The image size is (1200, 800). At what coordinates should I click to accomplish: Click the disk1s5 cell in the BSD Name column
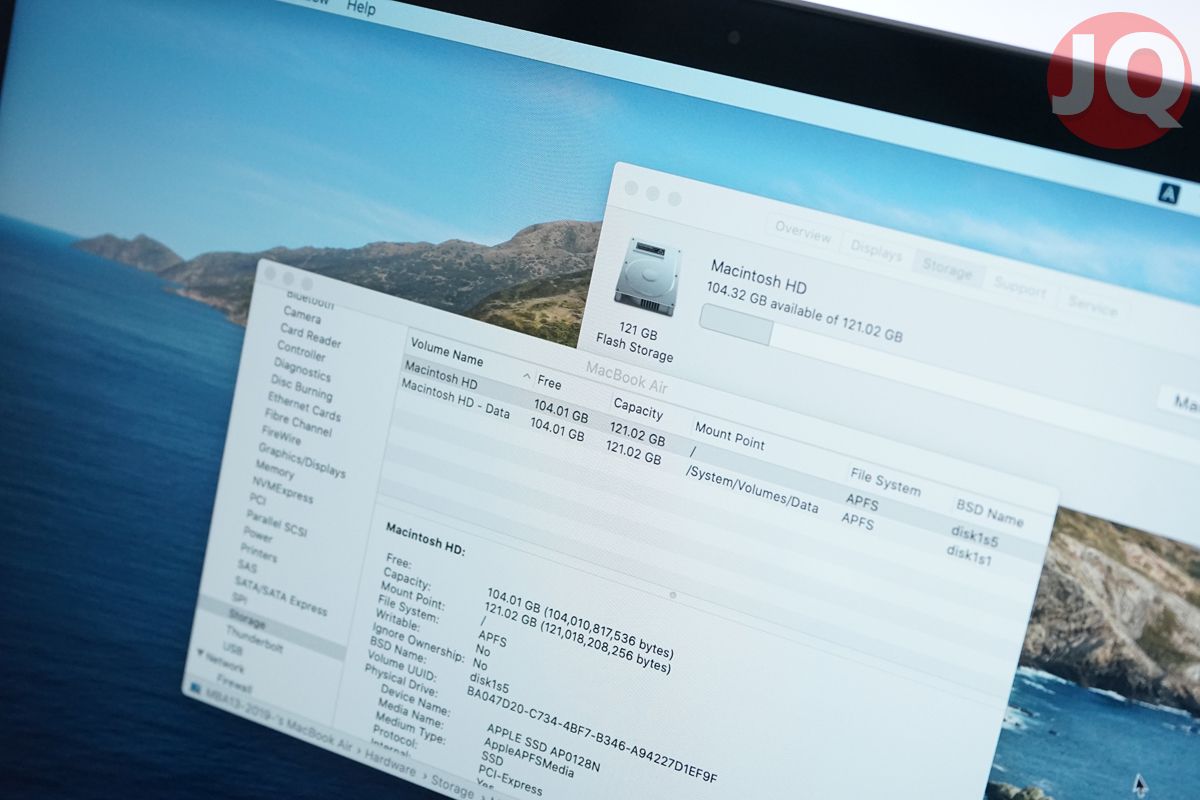(x=974, y=539)
